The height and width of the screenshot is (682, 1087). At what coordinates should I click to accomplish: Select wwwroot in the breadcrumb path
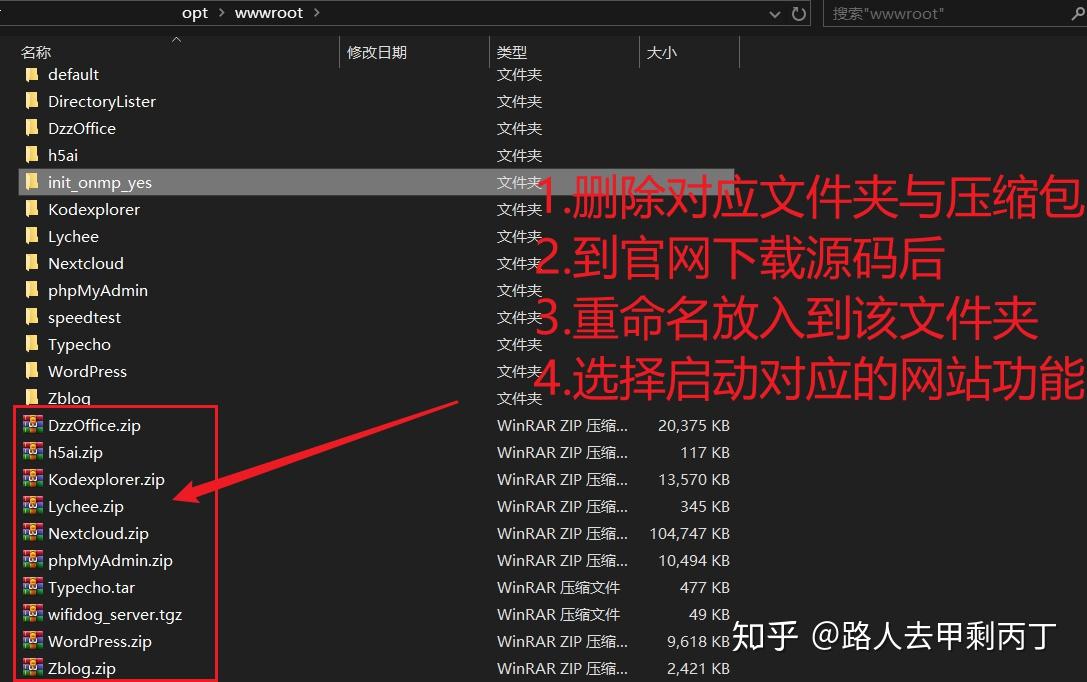(x=271, y=13)
